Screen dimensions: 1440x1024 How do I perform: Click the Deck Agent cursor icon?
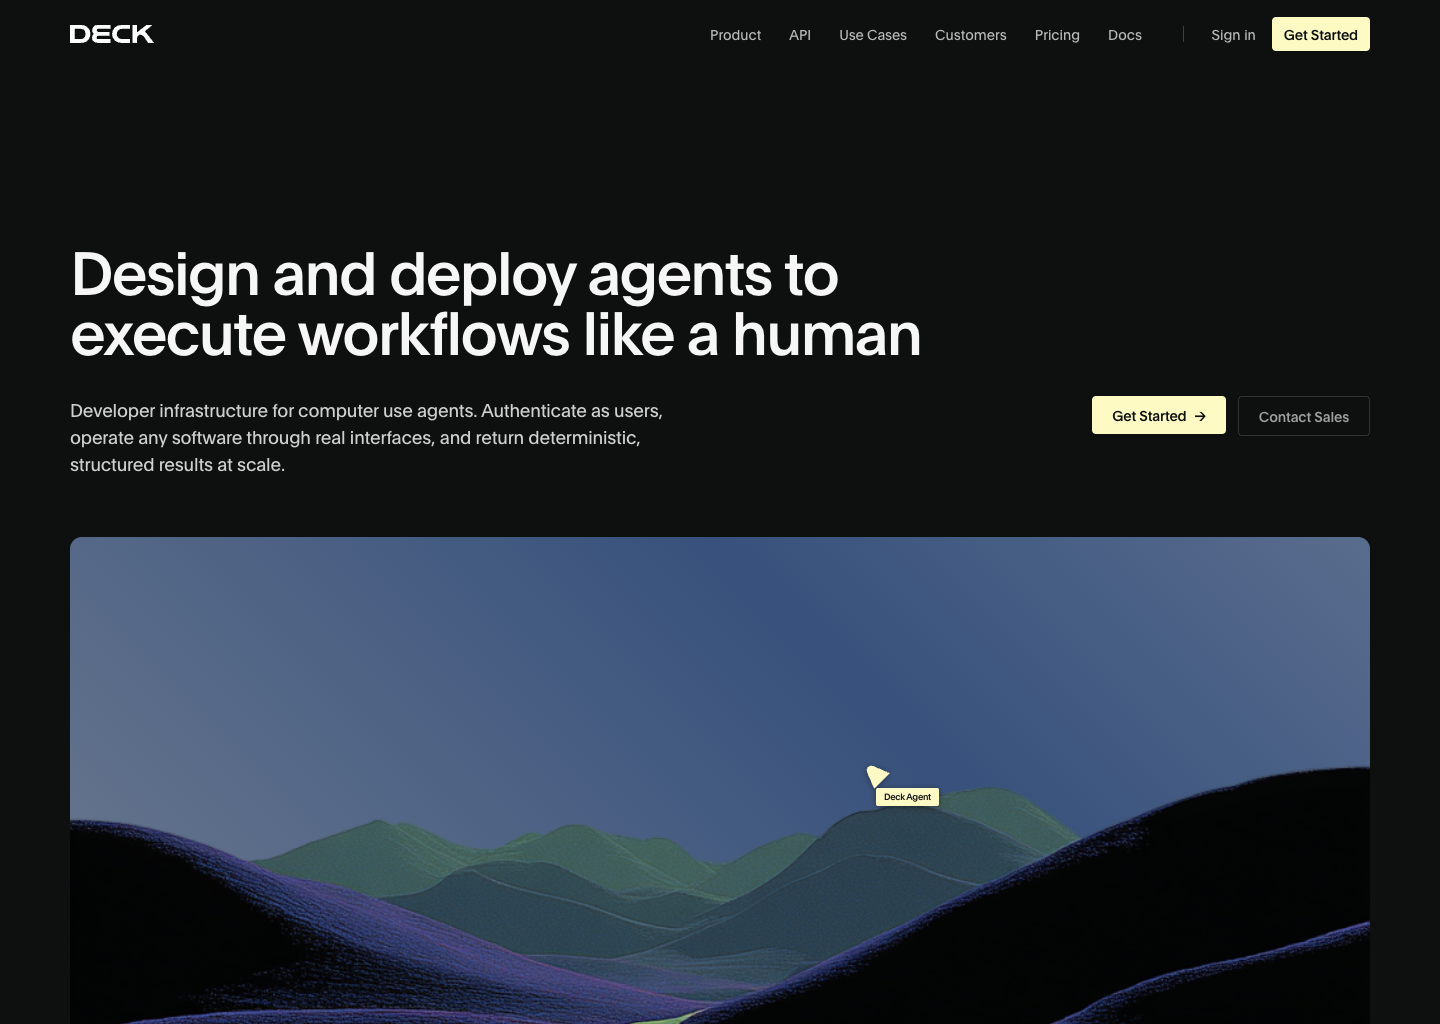[x=877, y=775]
